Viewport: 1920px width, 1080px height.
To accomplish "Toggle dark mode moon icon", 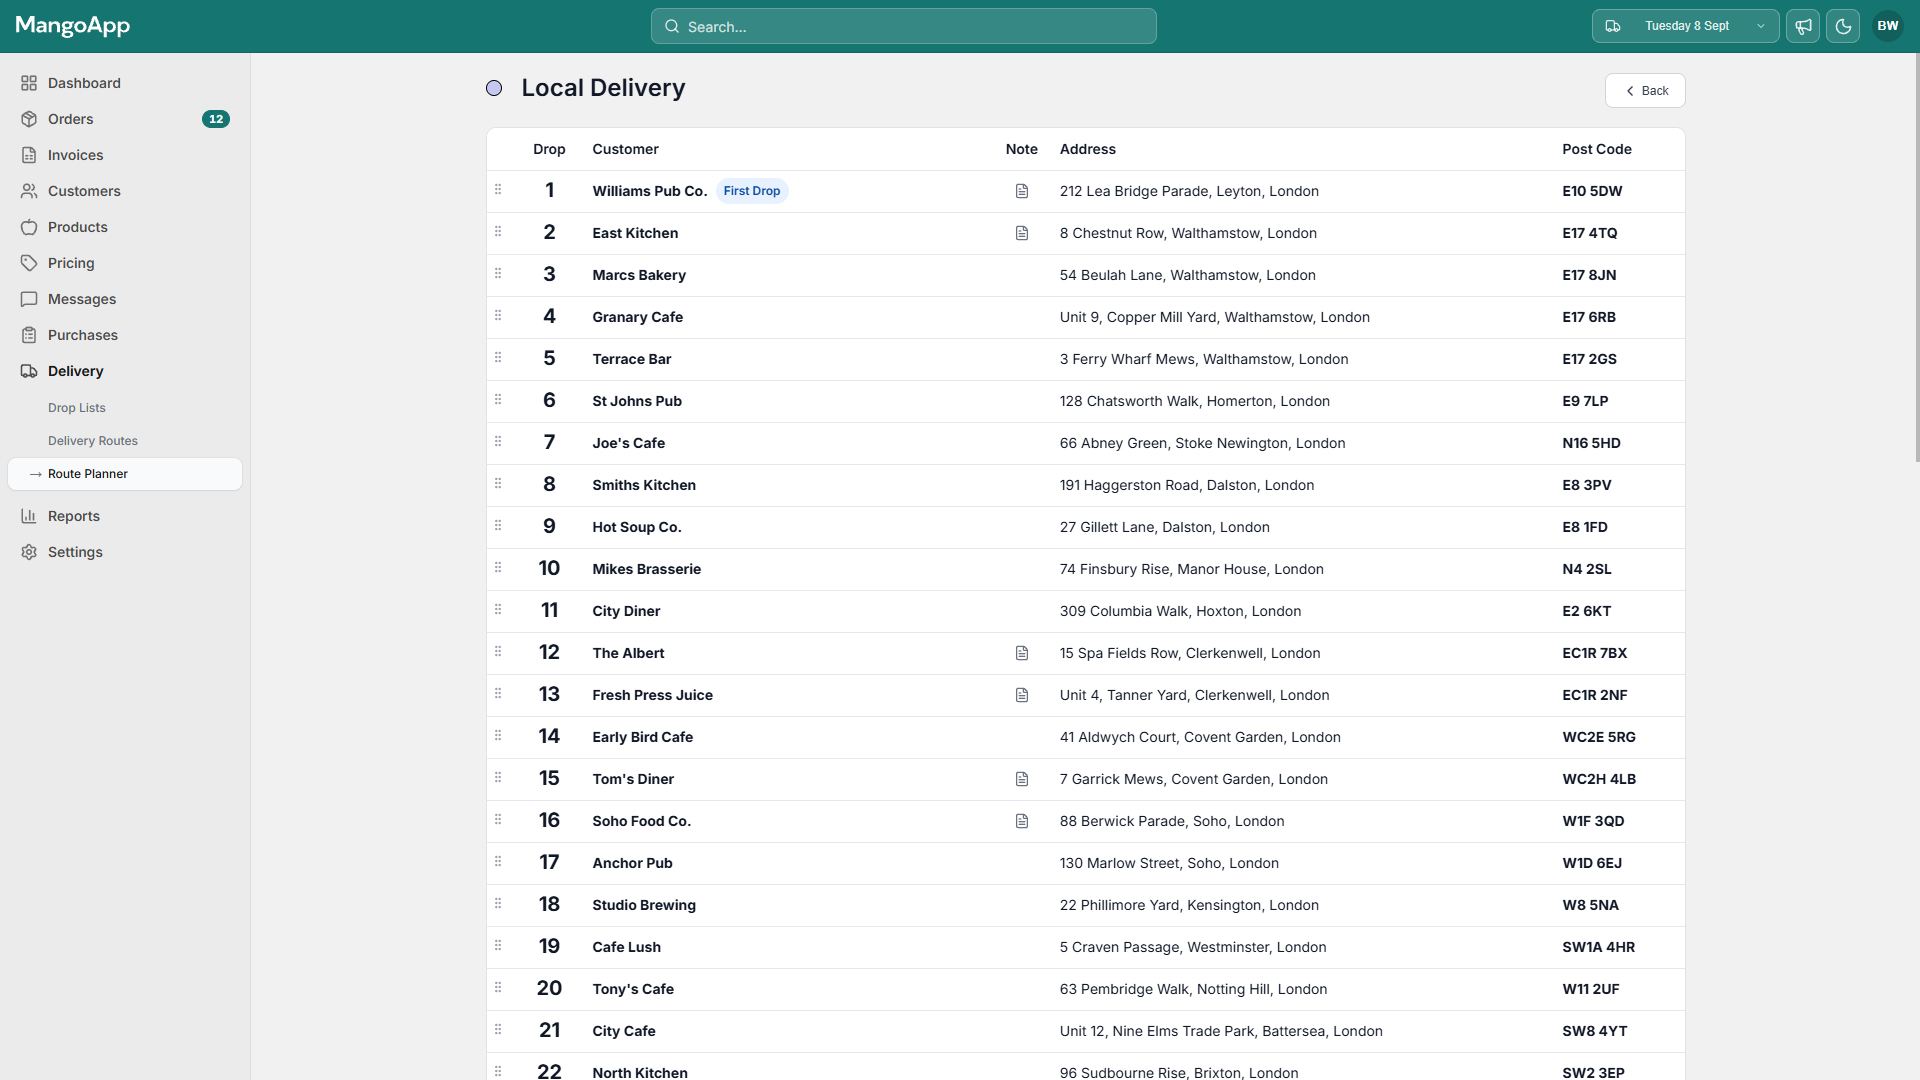I will tap(1843, 26).
